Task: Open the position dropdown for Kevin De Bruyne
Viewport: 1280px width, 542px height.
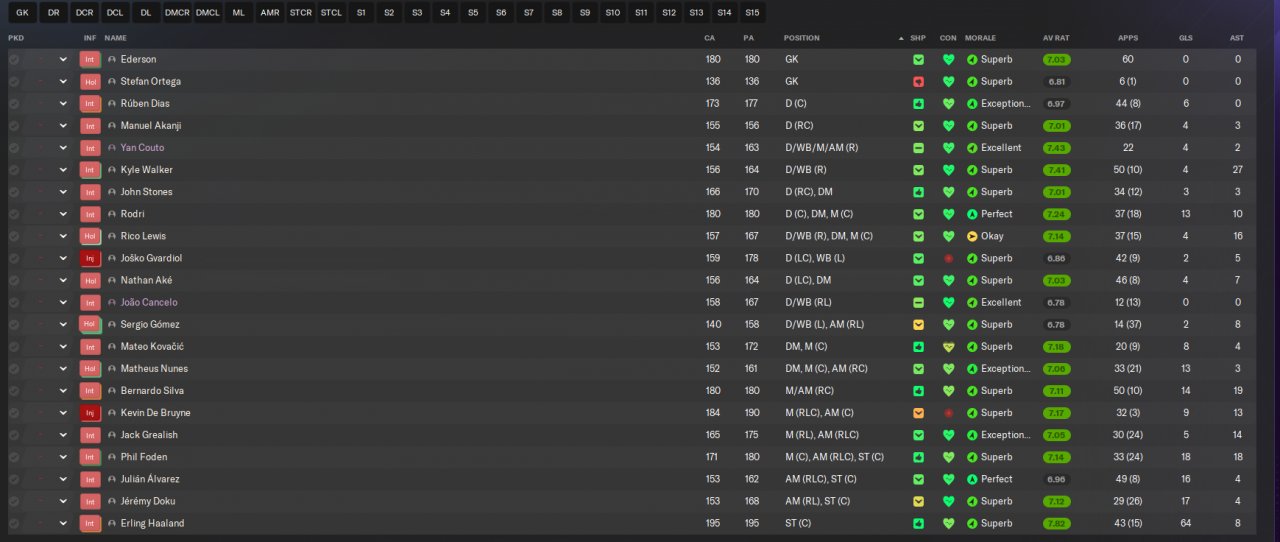Action: pos(63,413)
